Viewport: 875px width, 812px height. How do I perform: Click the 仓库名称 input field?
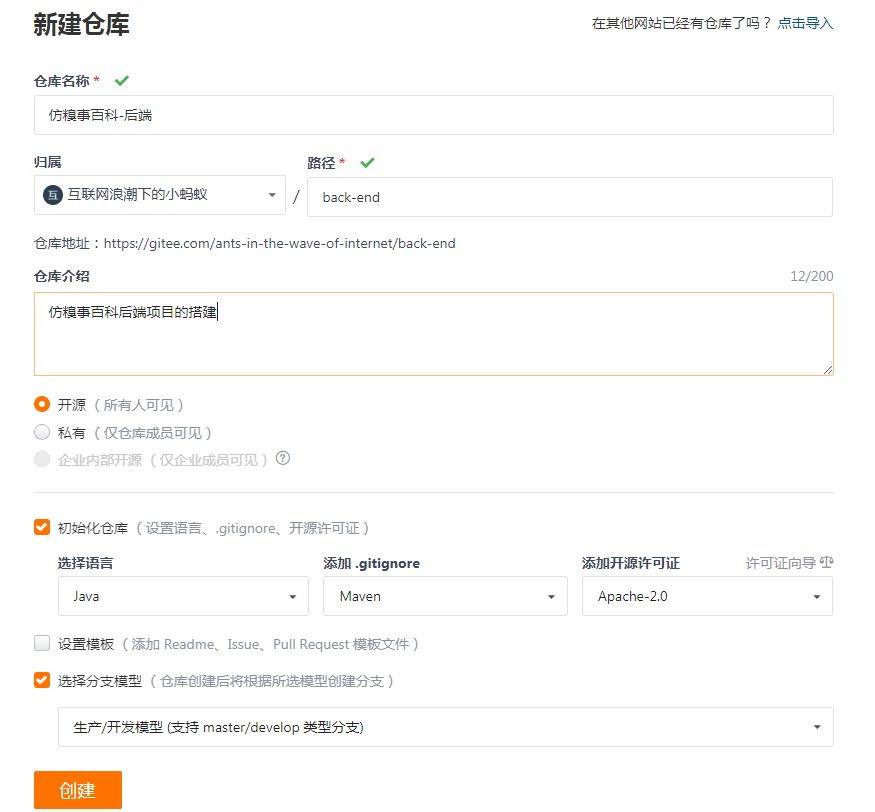pyautogui.click(x=434, y=115)
